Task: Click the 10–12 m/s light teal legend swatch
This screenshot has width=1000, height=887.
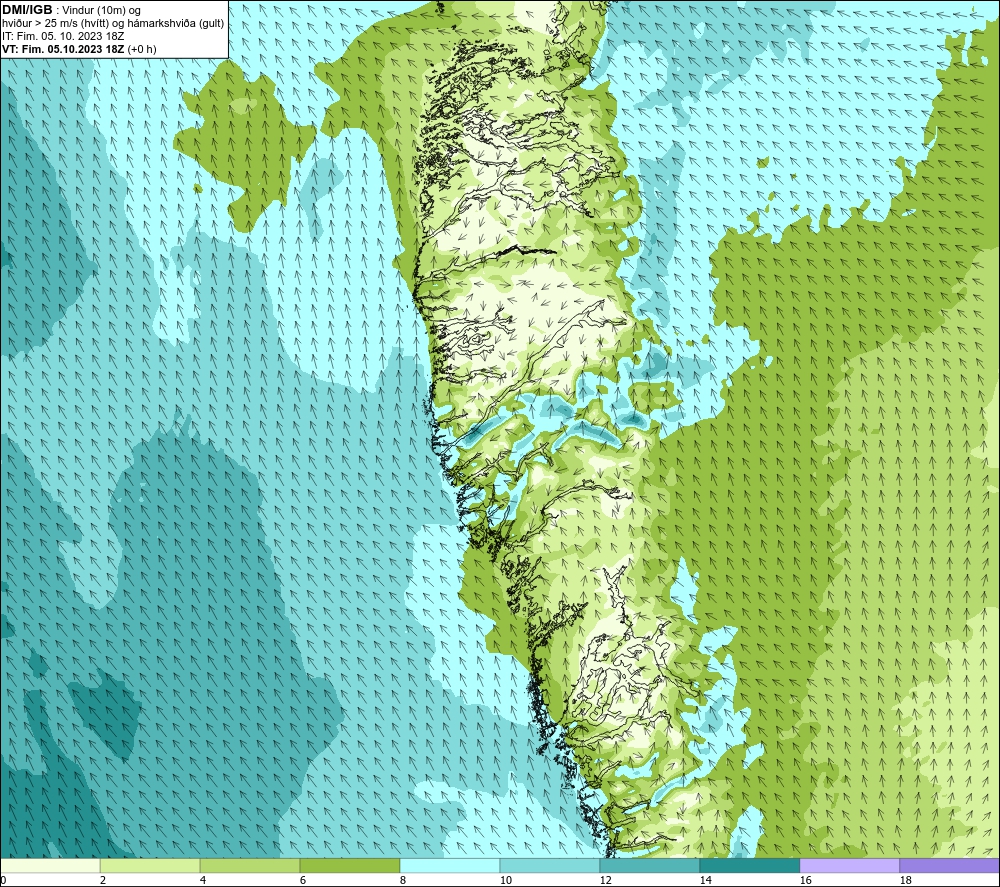Action: click(x=550, y=866)
